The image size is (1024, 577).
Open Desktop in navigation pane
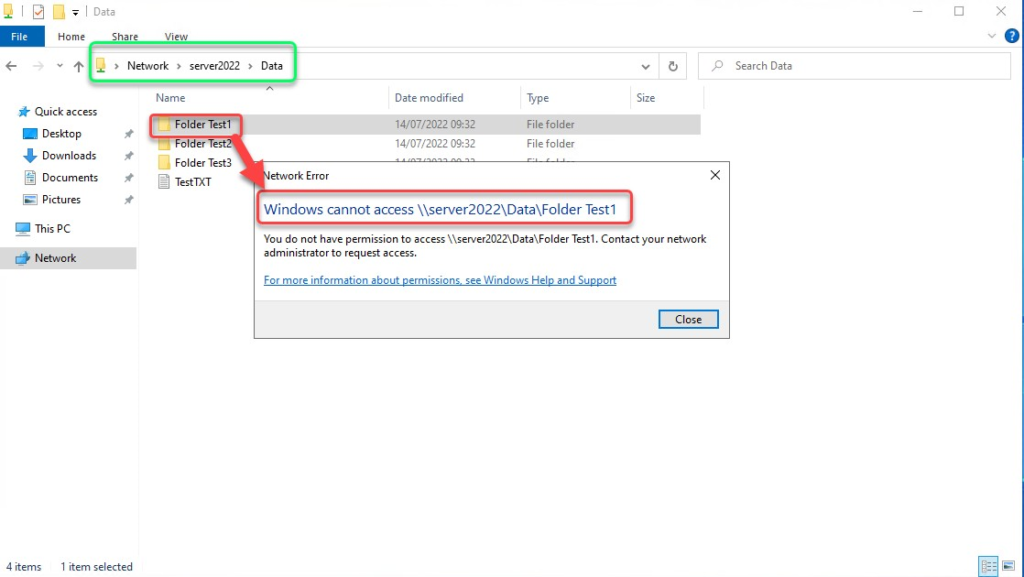[x=61, y=134]
